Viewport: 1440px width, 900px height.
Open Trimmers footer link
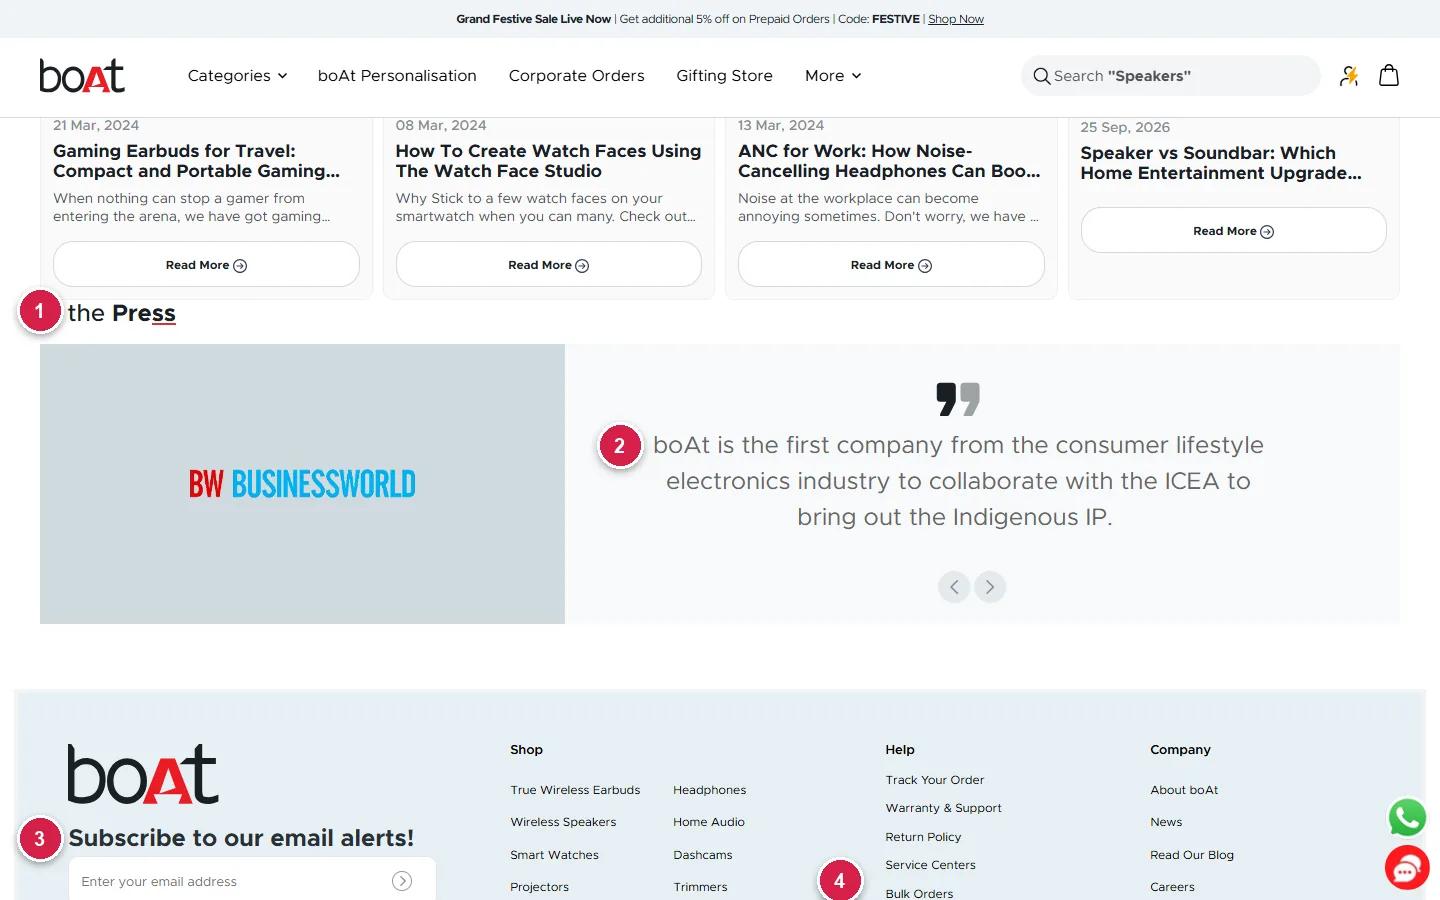tap(700, 887)
